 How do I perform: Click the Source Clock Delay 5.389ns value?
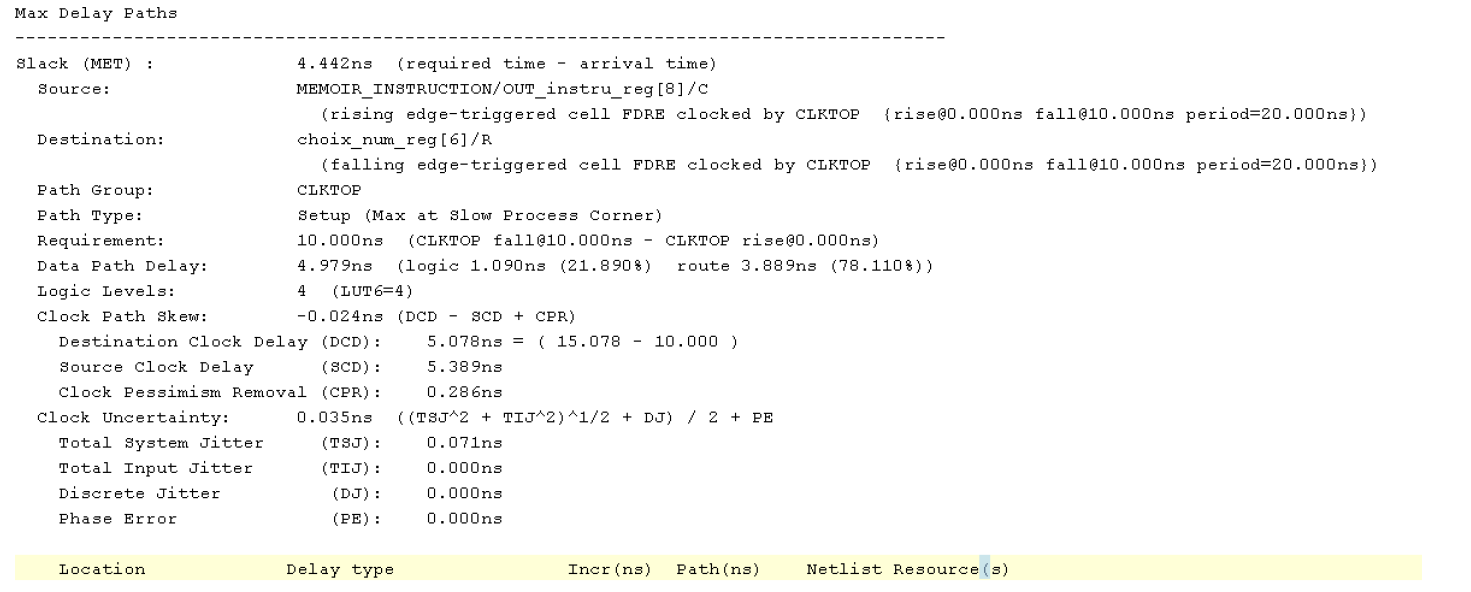click(453, 367)
